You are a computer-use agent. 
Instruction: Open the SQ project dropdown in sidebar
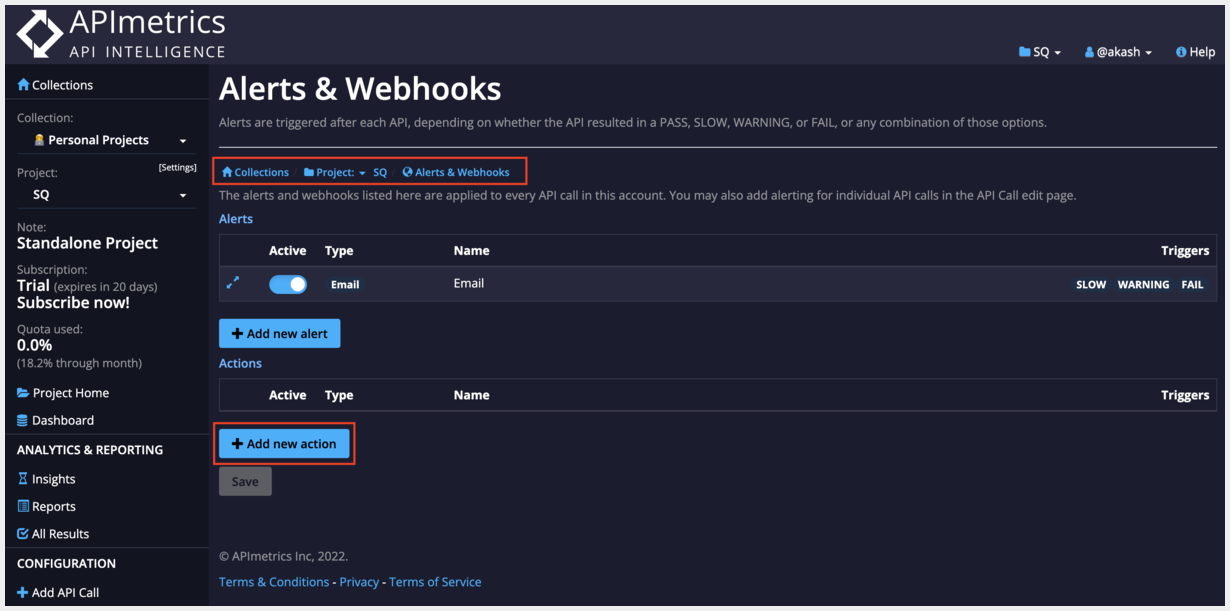coord(105,195)
